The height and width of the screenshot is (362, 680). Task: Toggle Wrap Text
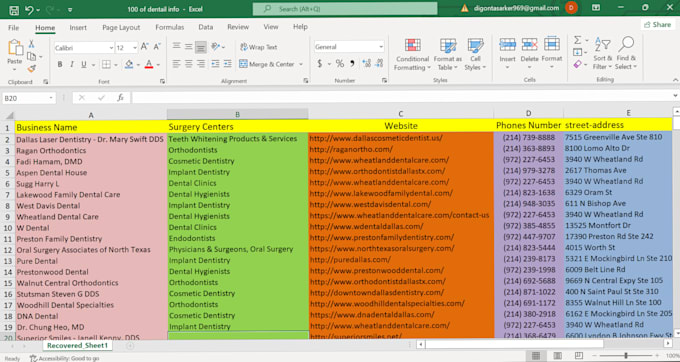[258, 47]
